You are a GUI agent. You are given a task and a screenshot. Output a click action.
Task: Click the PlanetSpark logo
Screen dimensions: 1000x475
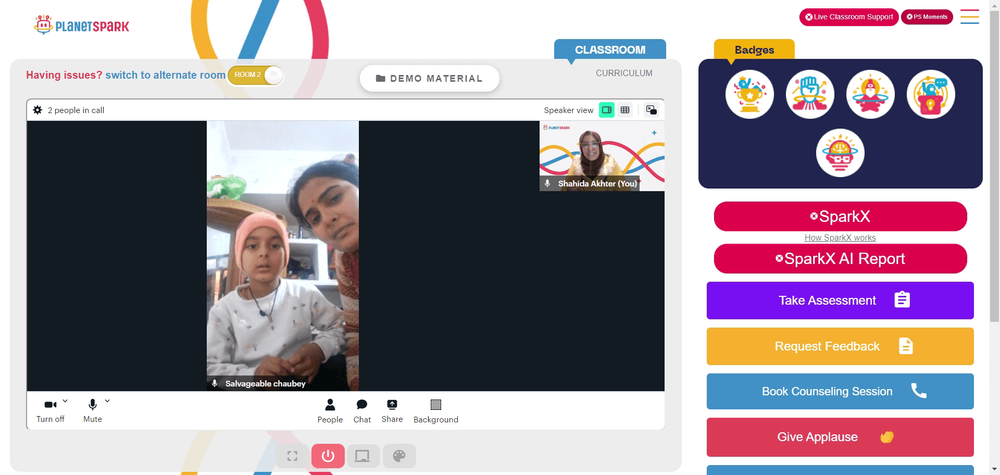81,25
